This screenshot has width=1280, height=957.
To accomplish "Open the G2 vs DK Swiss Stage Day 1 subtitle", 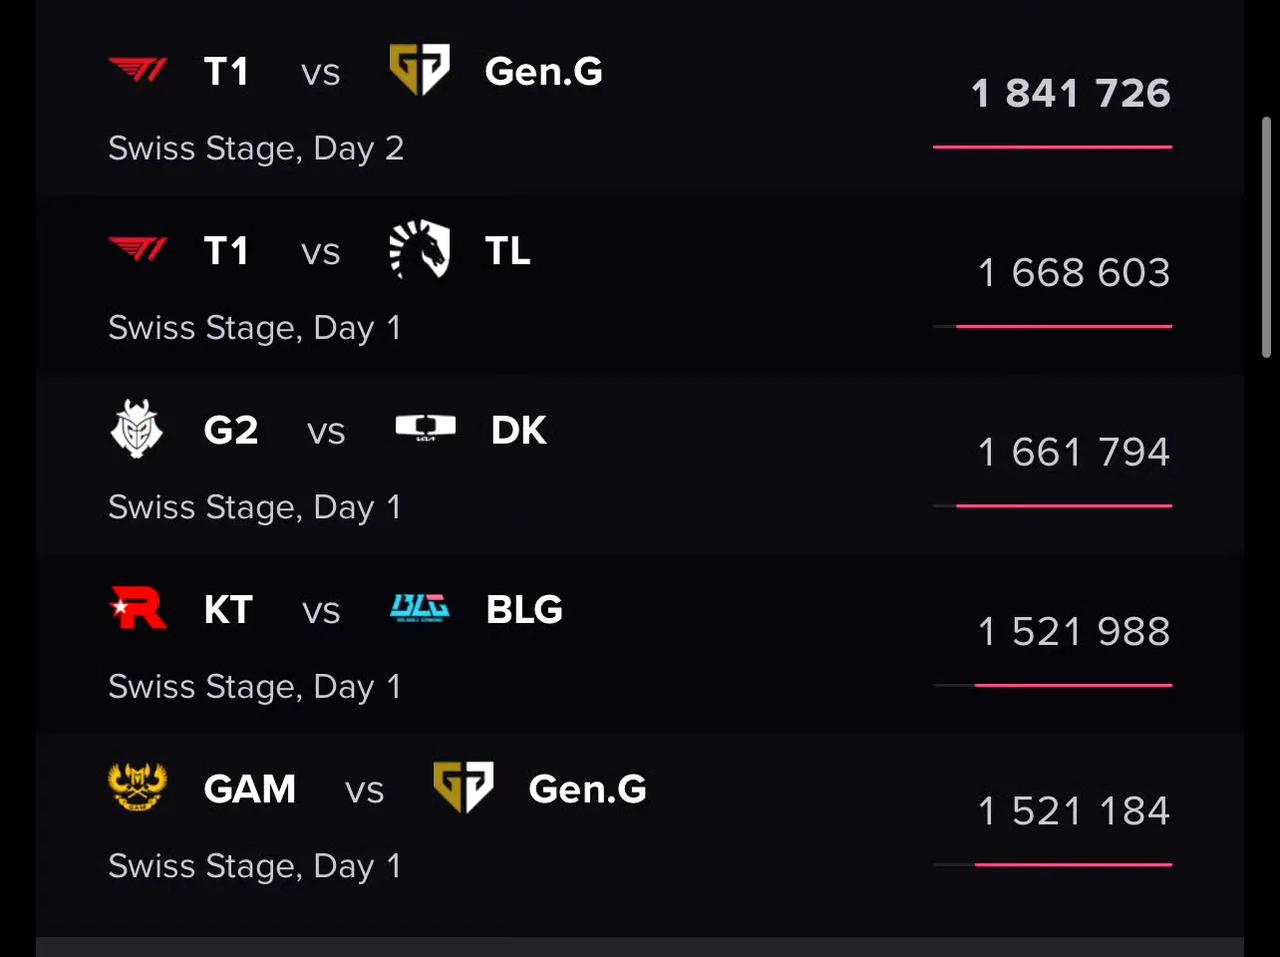I will [255, 508].
